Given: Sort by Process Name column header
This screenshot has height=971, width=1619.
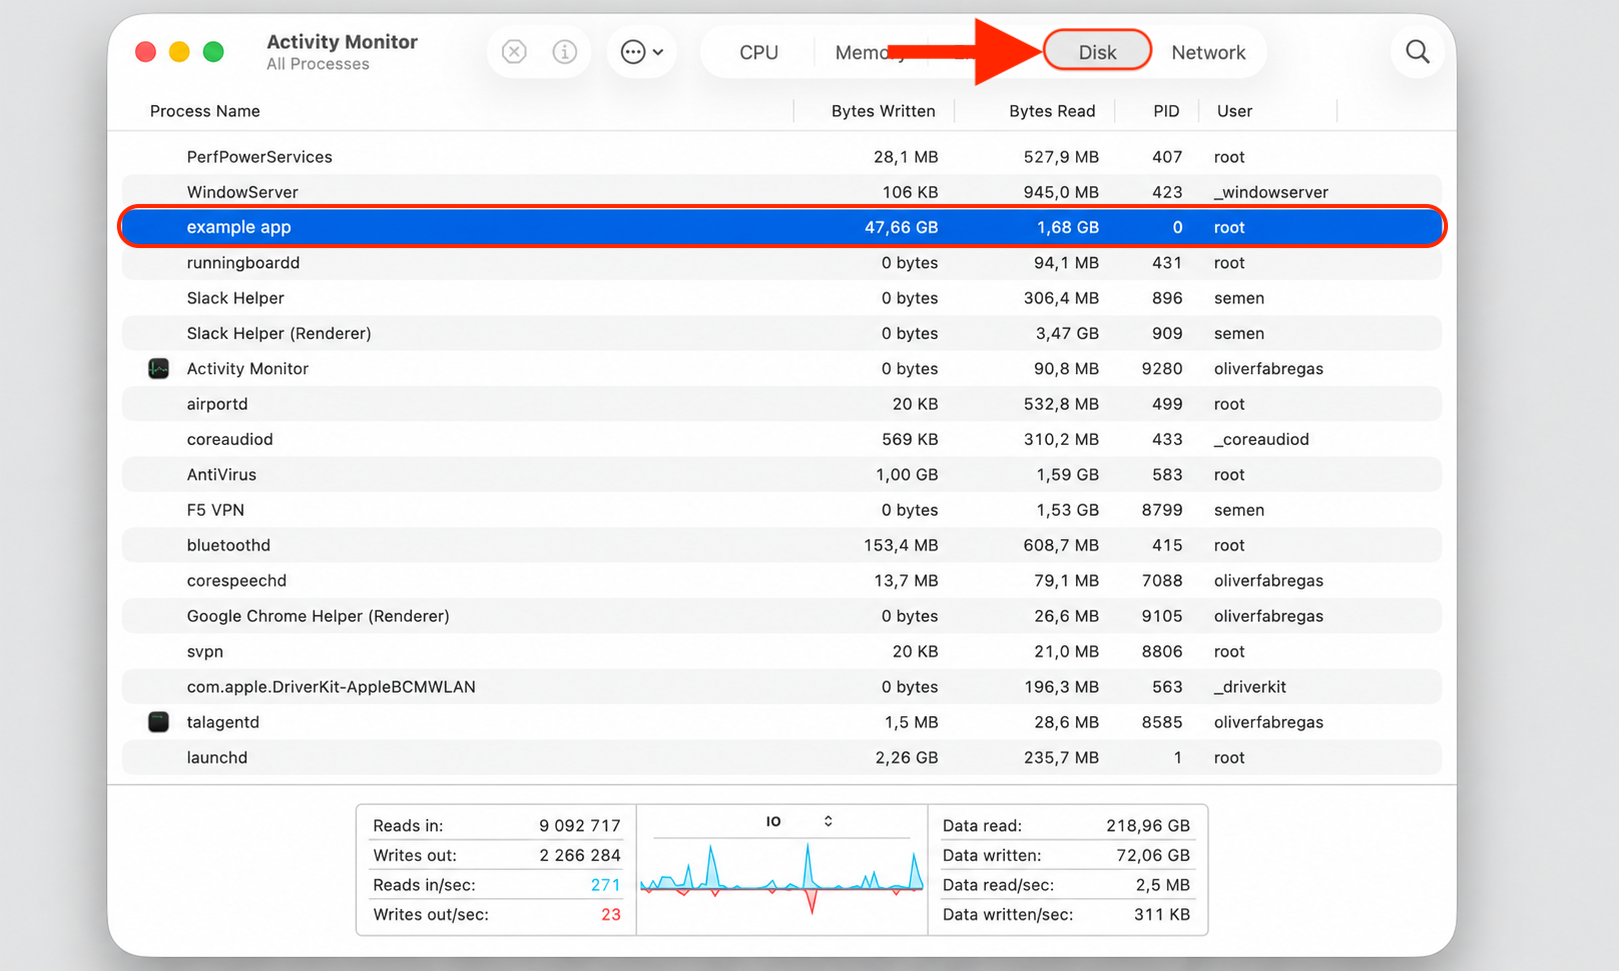Looking at the screenshot, I should tap(205, 111).
